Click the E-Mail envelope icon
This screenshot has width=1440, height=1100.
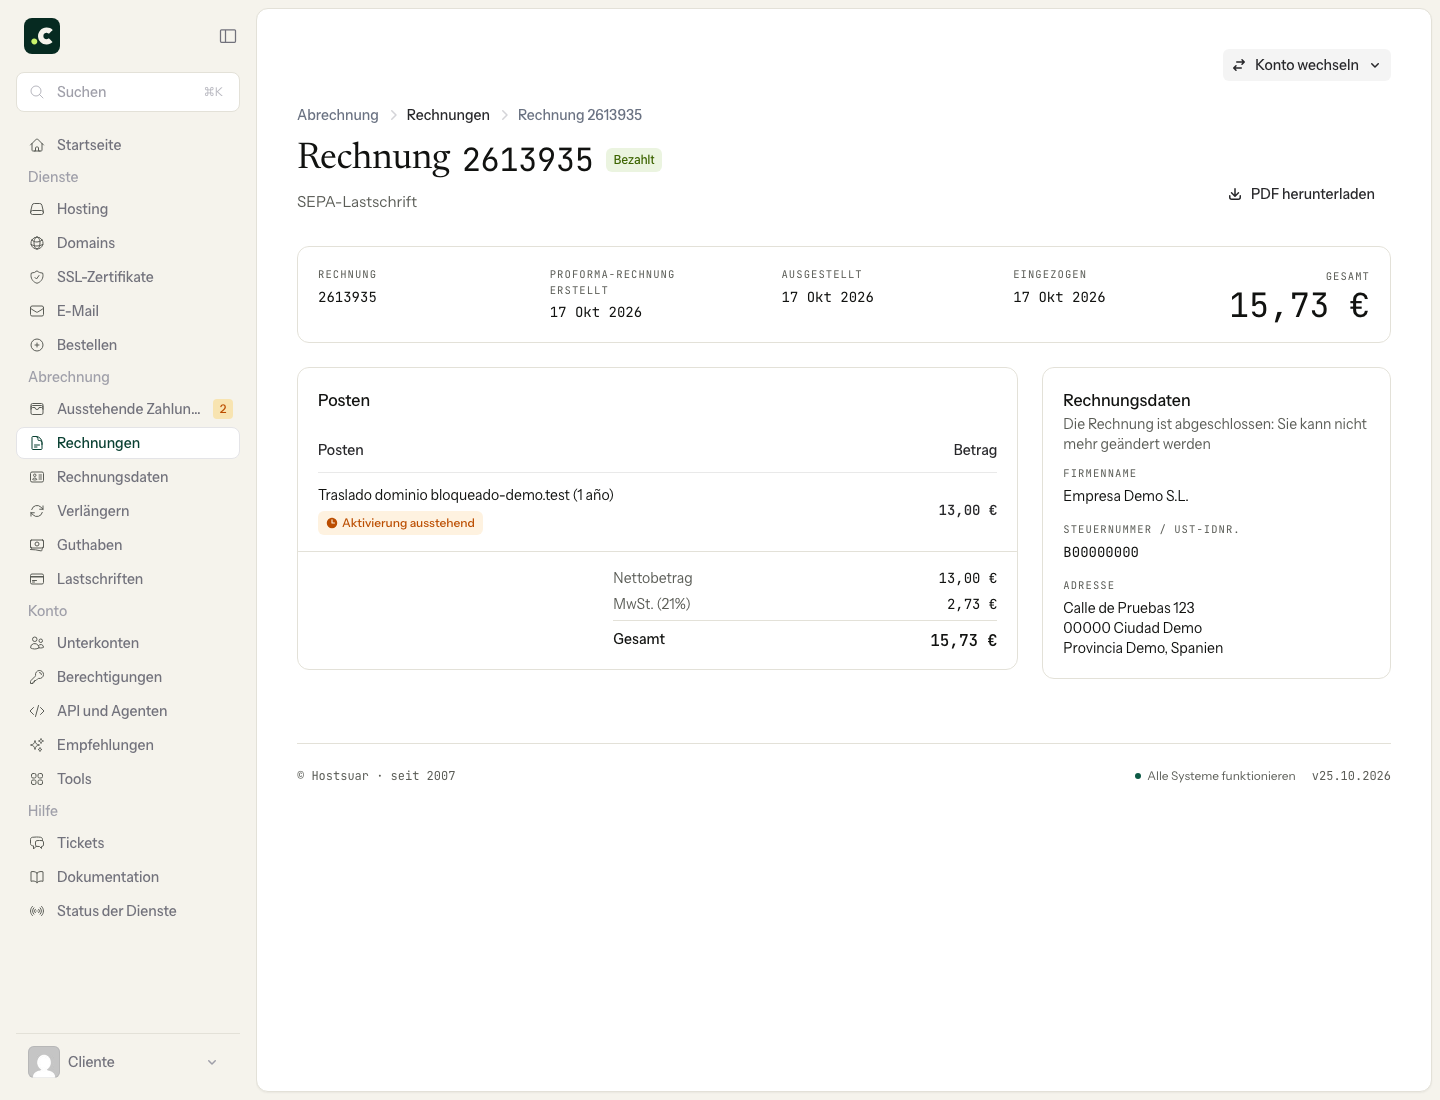pos(37,311)
